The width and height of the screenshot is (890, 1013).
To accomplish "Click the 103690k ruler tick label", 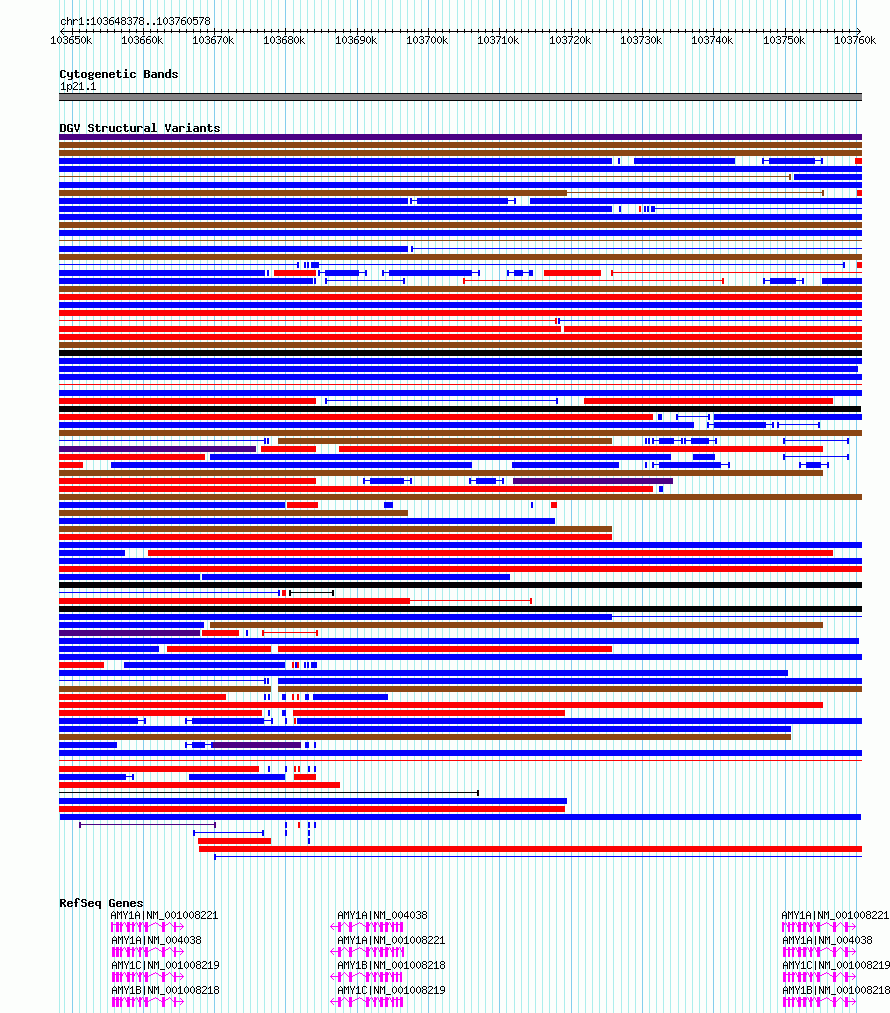I will click(x=356, y=40).
